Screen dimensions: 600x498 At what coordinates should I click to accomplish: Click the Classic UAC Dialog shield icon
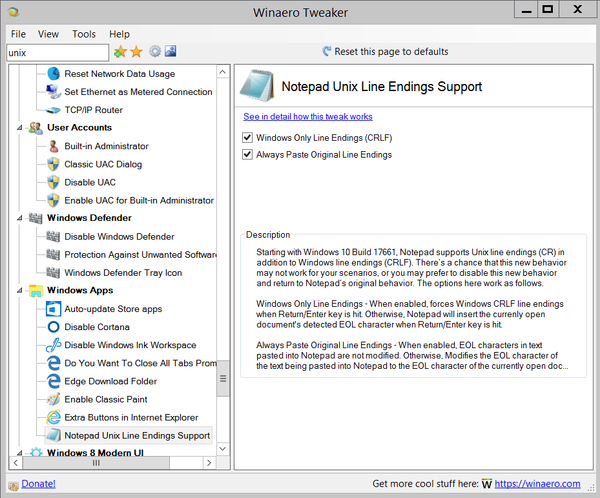click(x=53, y=164)
